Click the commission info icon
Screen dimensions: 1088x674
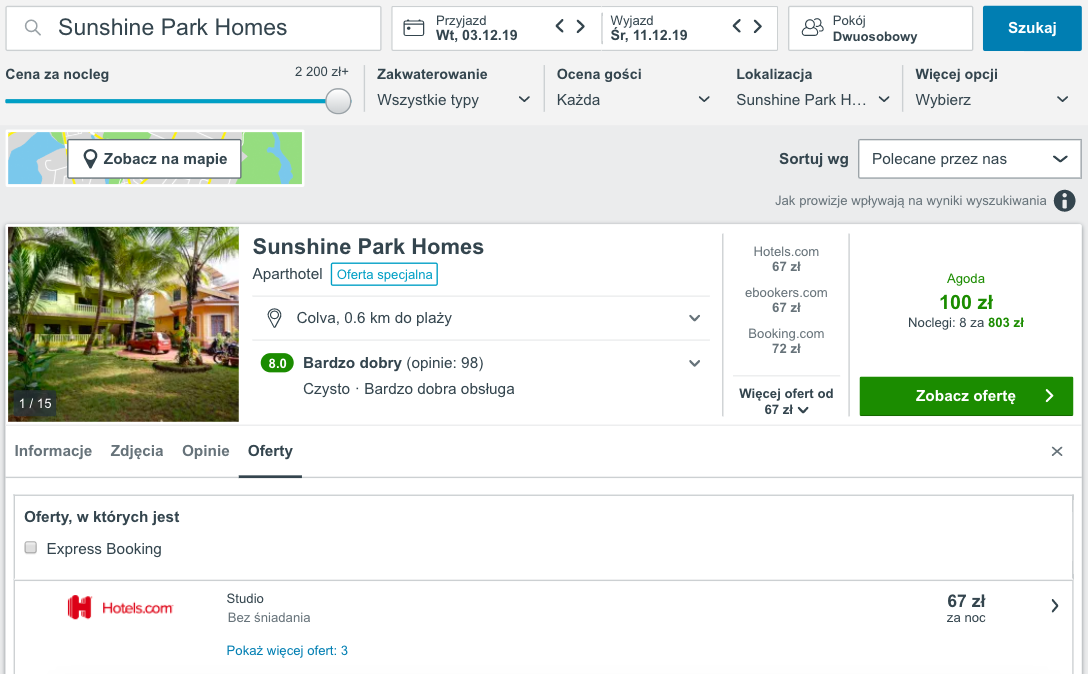pos(1065,201)
